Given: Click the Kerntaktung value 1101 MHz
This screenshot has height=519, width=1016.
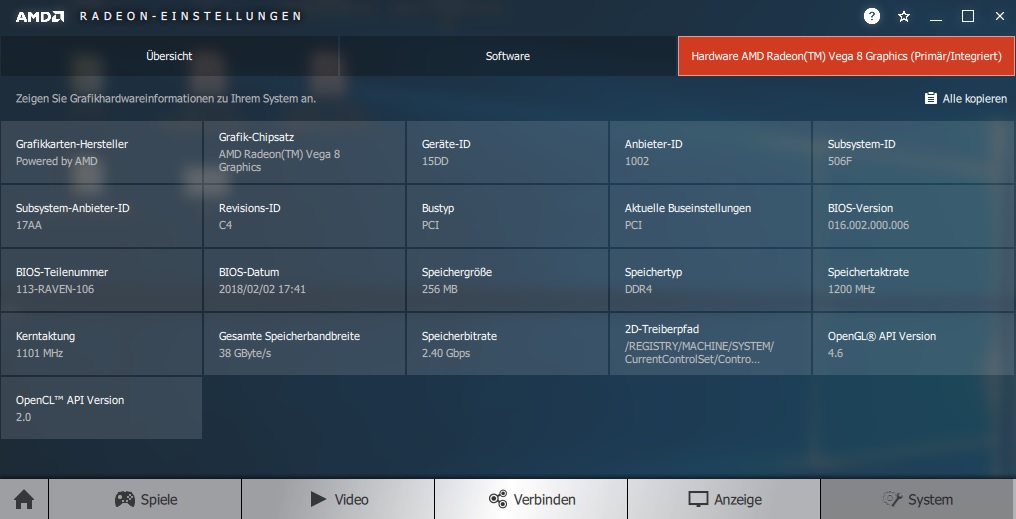Looking at the screenshot, I should 40,354.
